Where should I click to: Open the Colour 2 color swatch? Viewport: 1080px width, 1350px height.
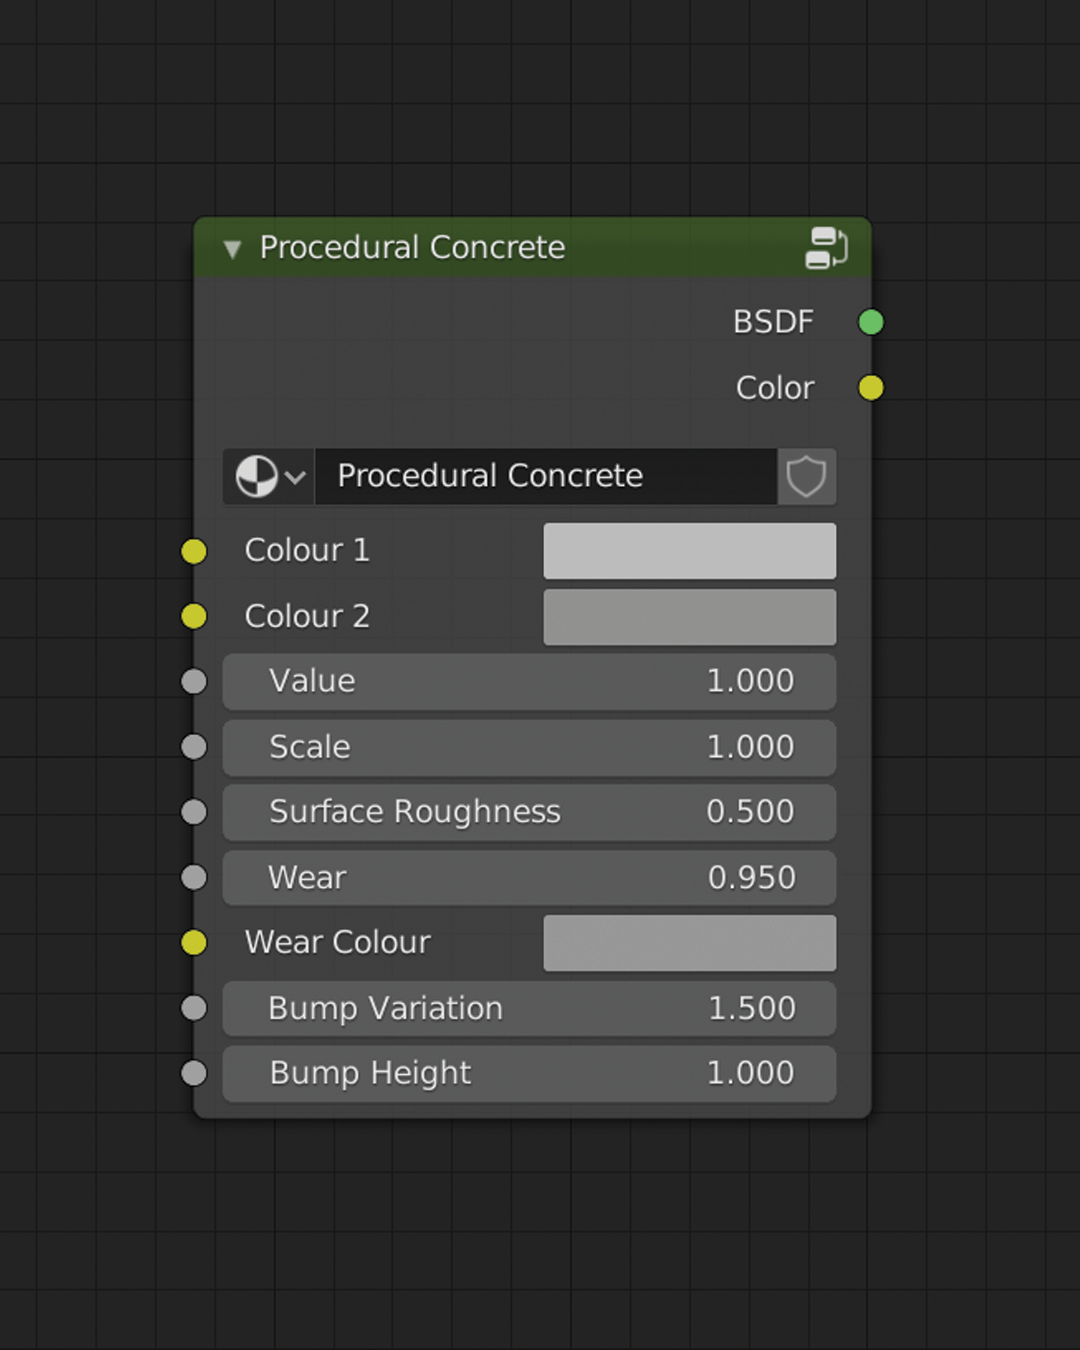click(x=689, y=616)
